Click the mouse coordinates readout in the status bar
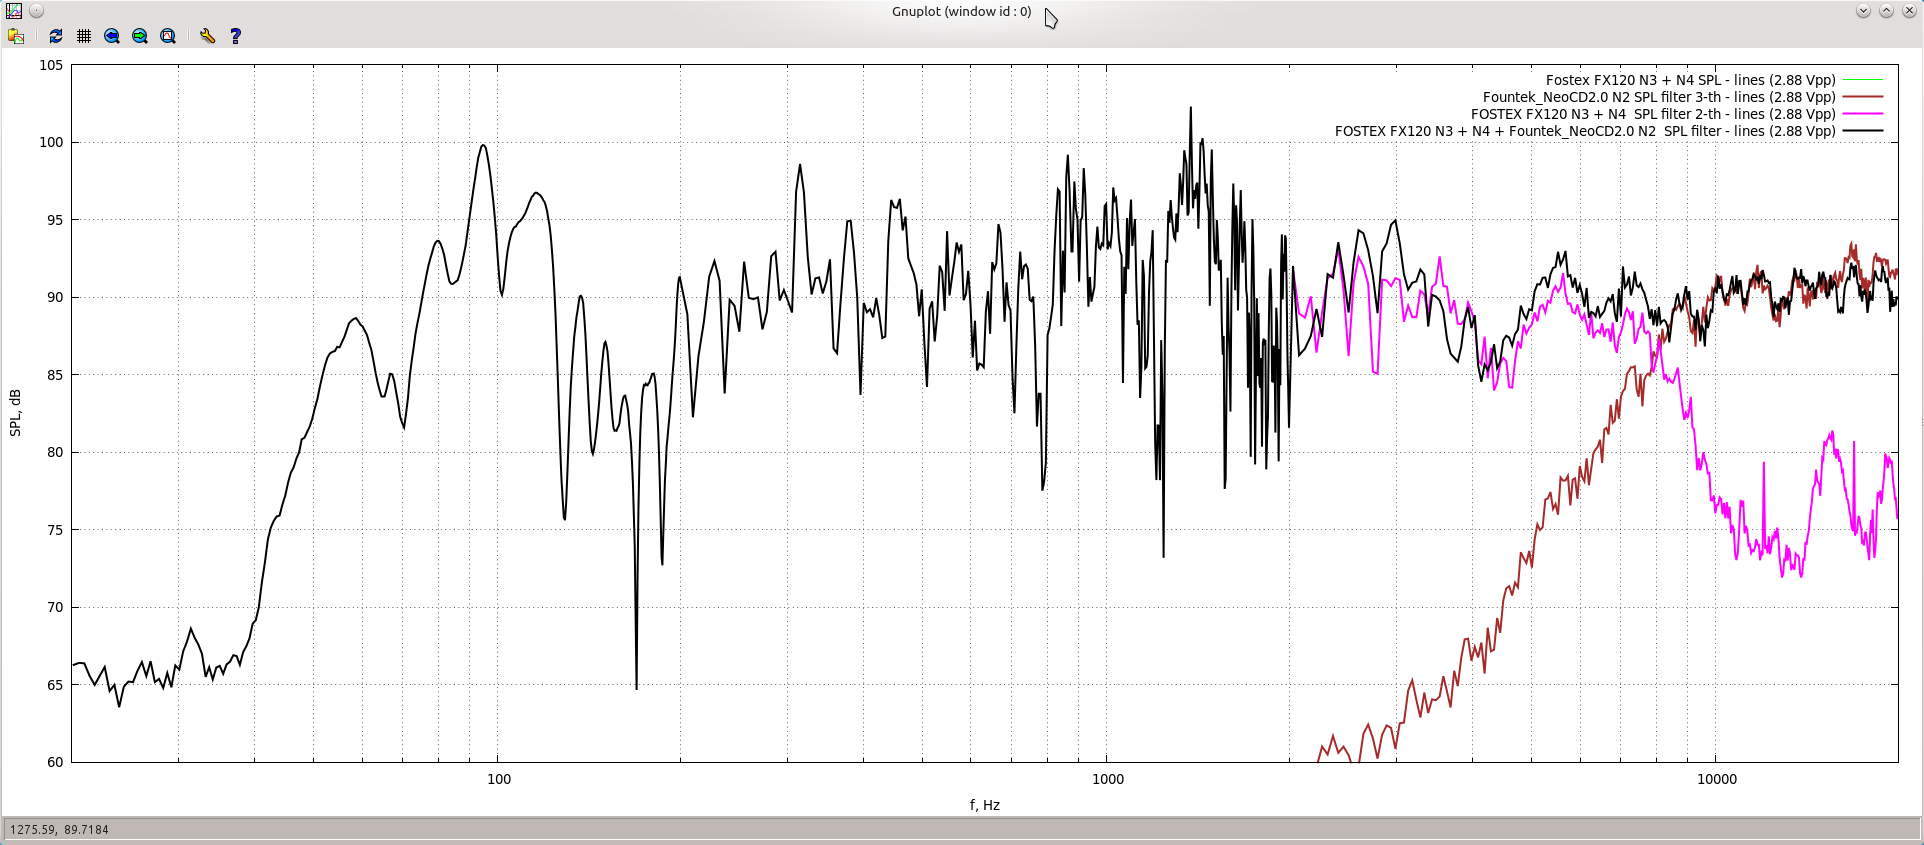 pos(59,830)
